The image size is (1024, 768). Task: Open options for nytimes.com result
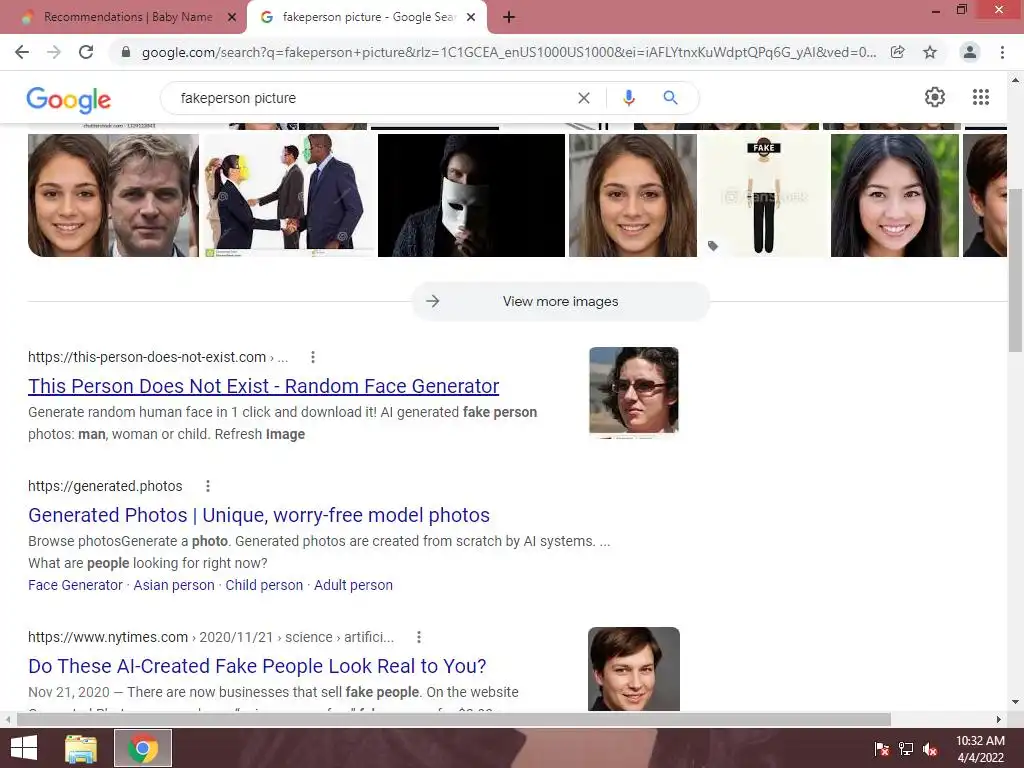(x=419, y=637)
